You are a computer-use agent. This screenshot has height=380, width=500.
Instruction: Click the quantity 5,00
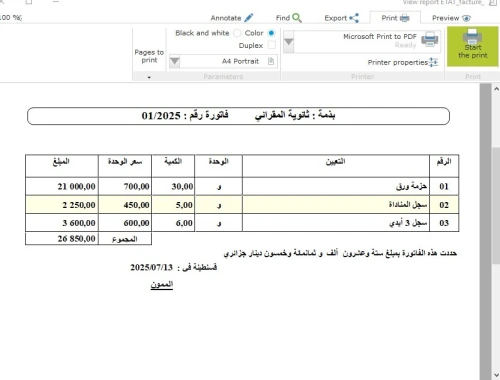184,205
